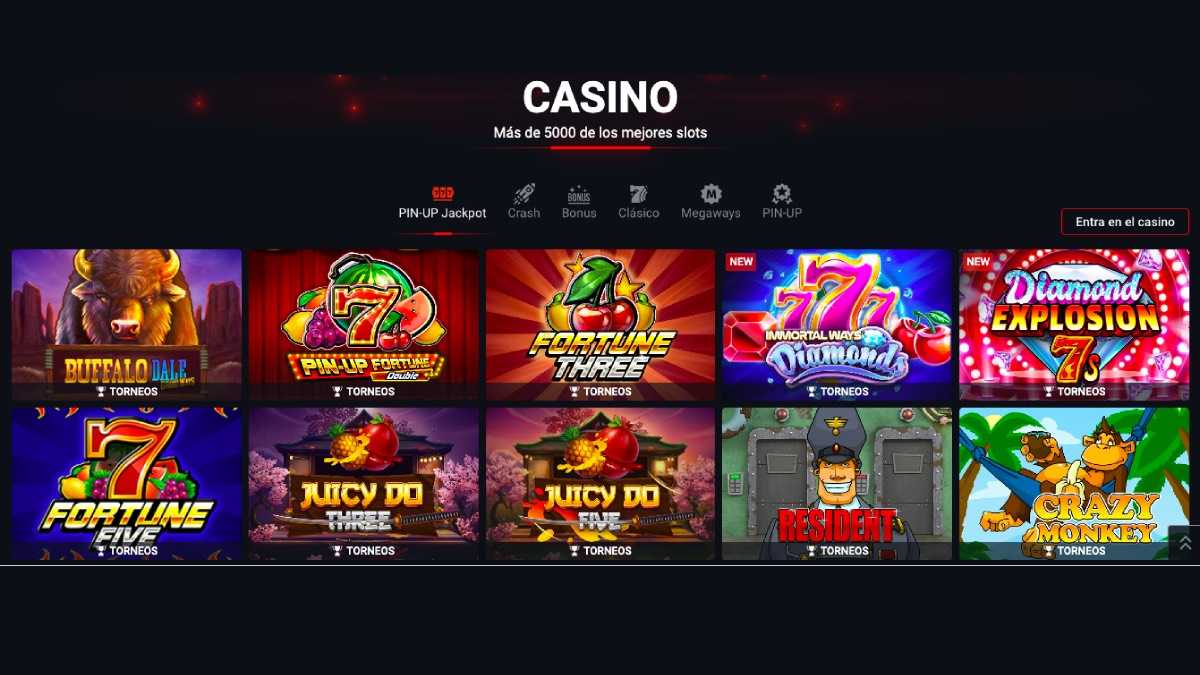Select the PIN-UP Jackpot slot machine icon

(x=442, y=193)
